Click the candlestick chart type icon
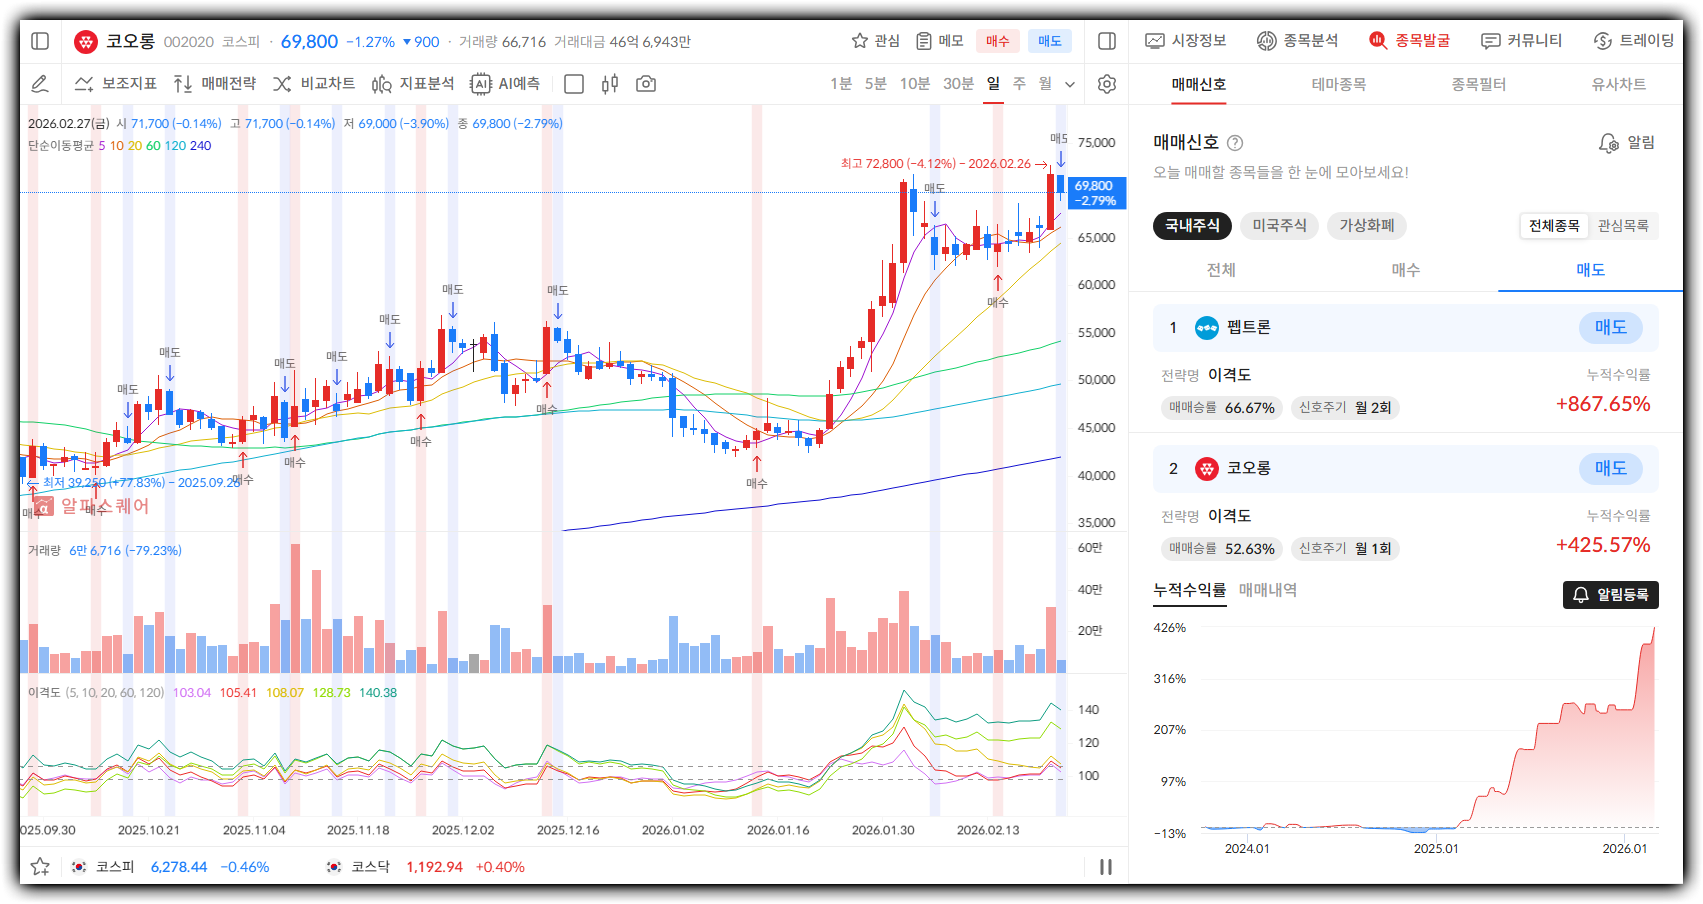The height and width of the screenshot is (904, 1703). tap(610, 84)
